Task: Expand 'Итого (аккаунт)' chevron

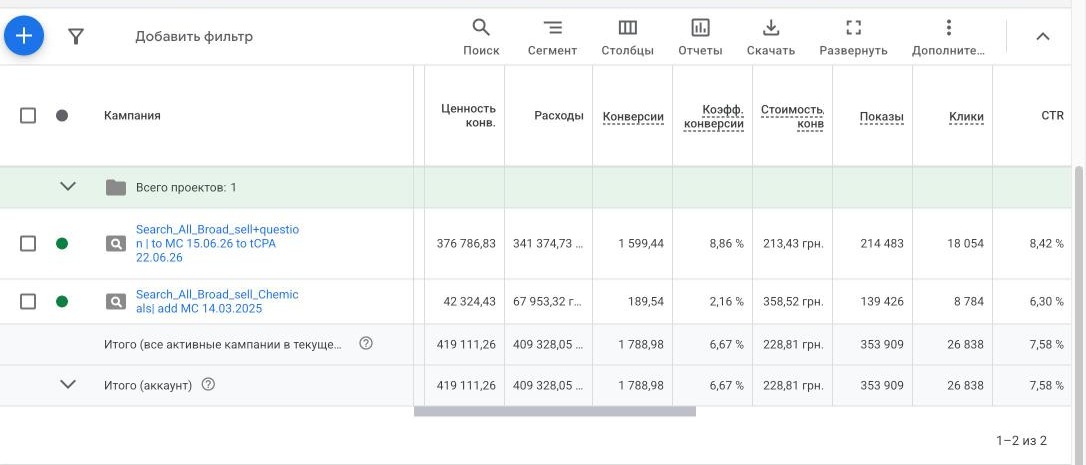Action: coord(68,384)
